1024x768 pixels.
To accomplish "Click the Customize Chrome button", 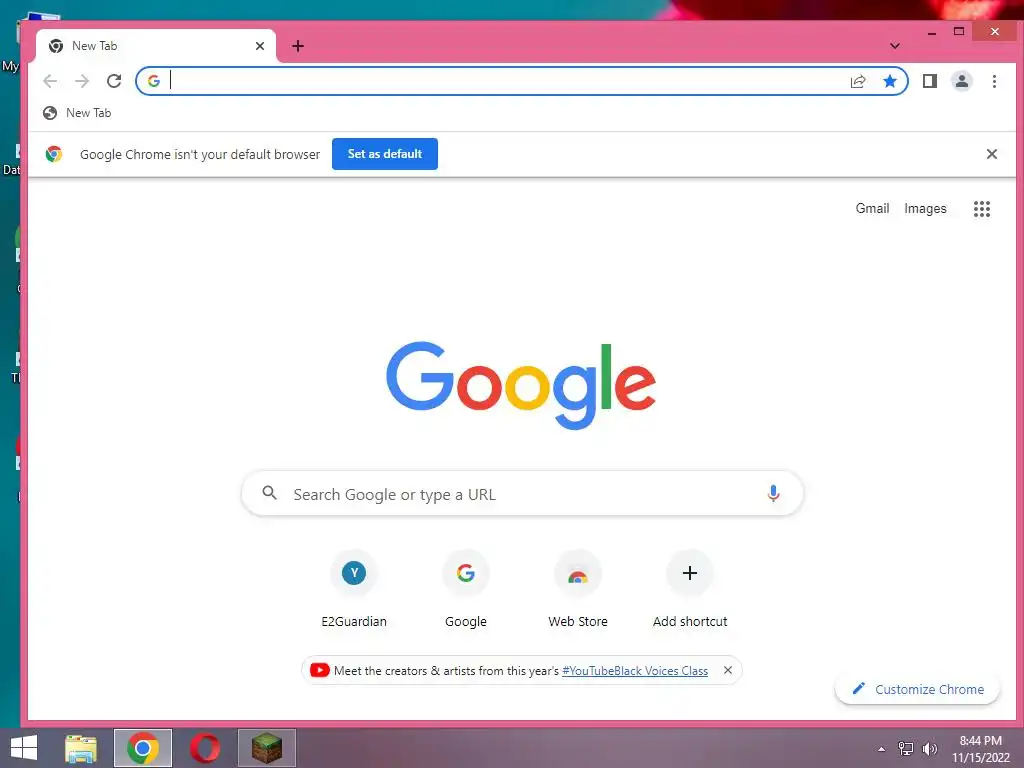I will click(917, 689).
